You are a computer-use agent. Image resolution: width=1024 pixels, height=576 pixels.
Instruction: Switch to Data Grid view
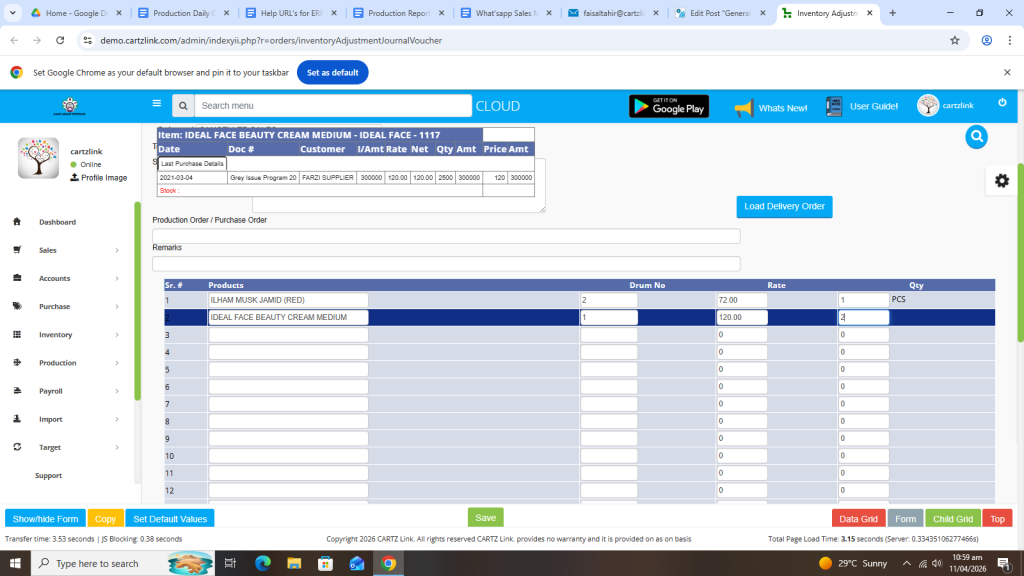tap(858, 519)
